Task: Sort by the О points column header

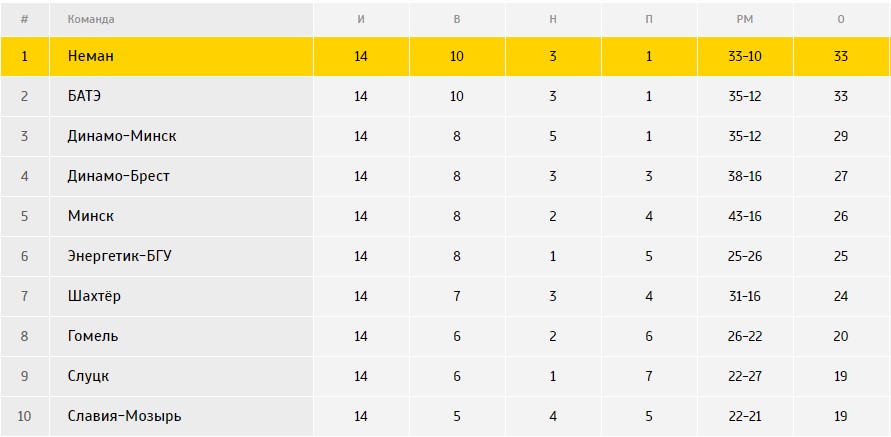Action: pos(841,19)
